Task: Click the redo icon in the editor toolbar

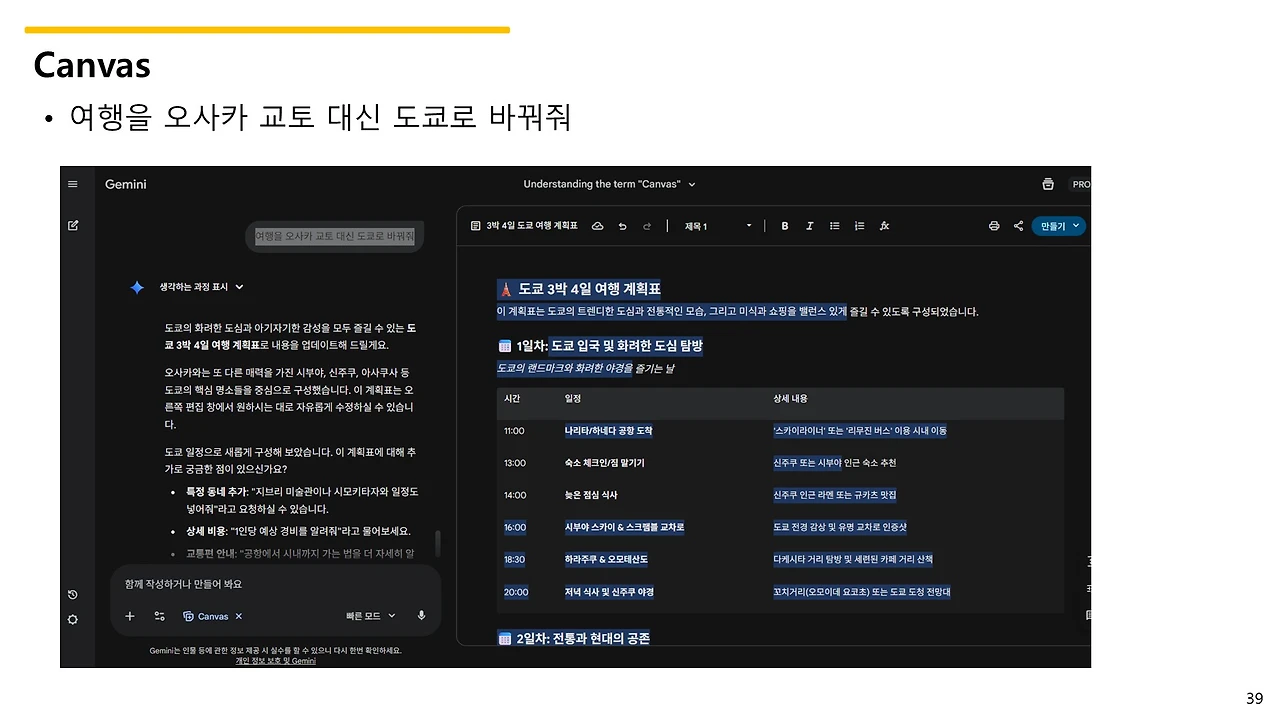Action: tap(646, 225)
